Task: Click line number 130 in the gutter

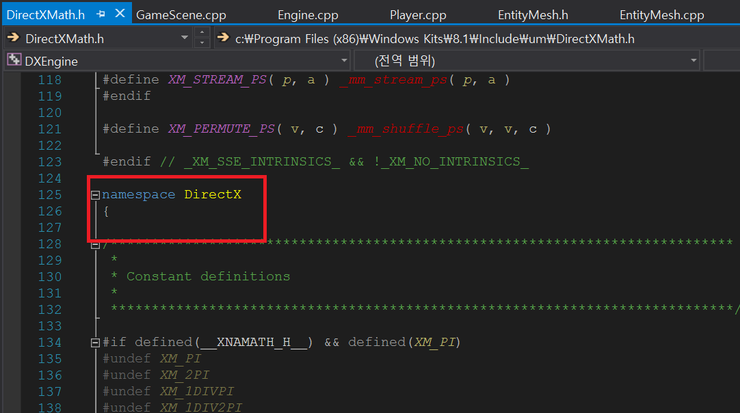Action: (50, 277)
